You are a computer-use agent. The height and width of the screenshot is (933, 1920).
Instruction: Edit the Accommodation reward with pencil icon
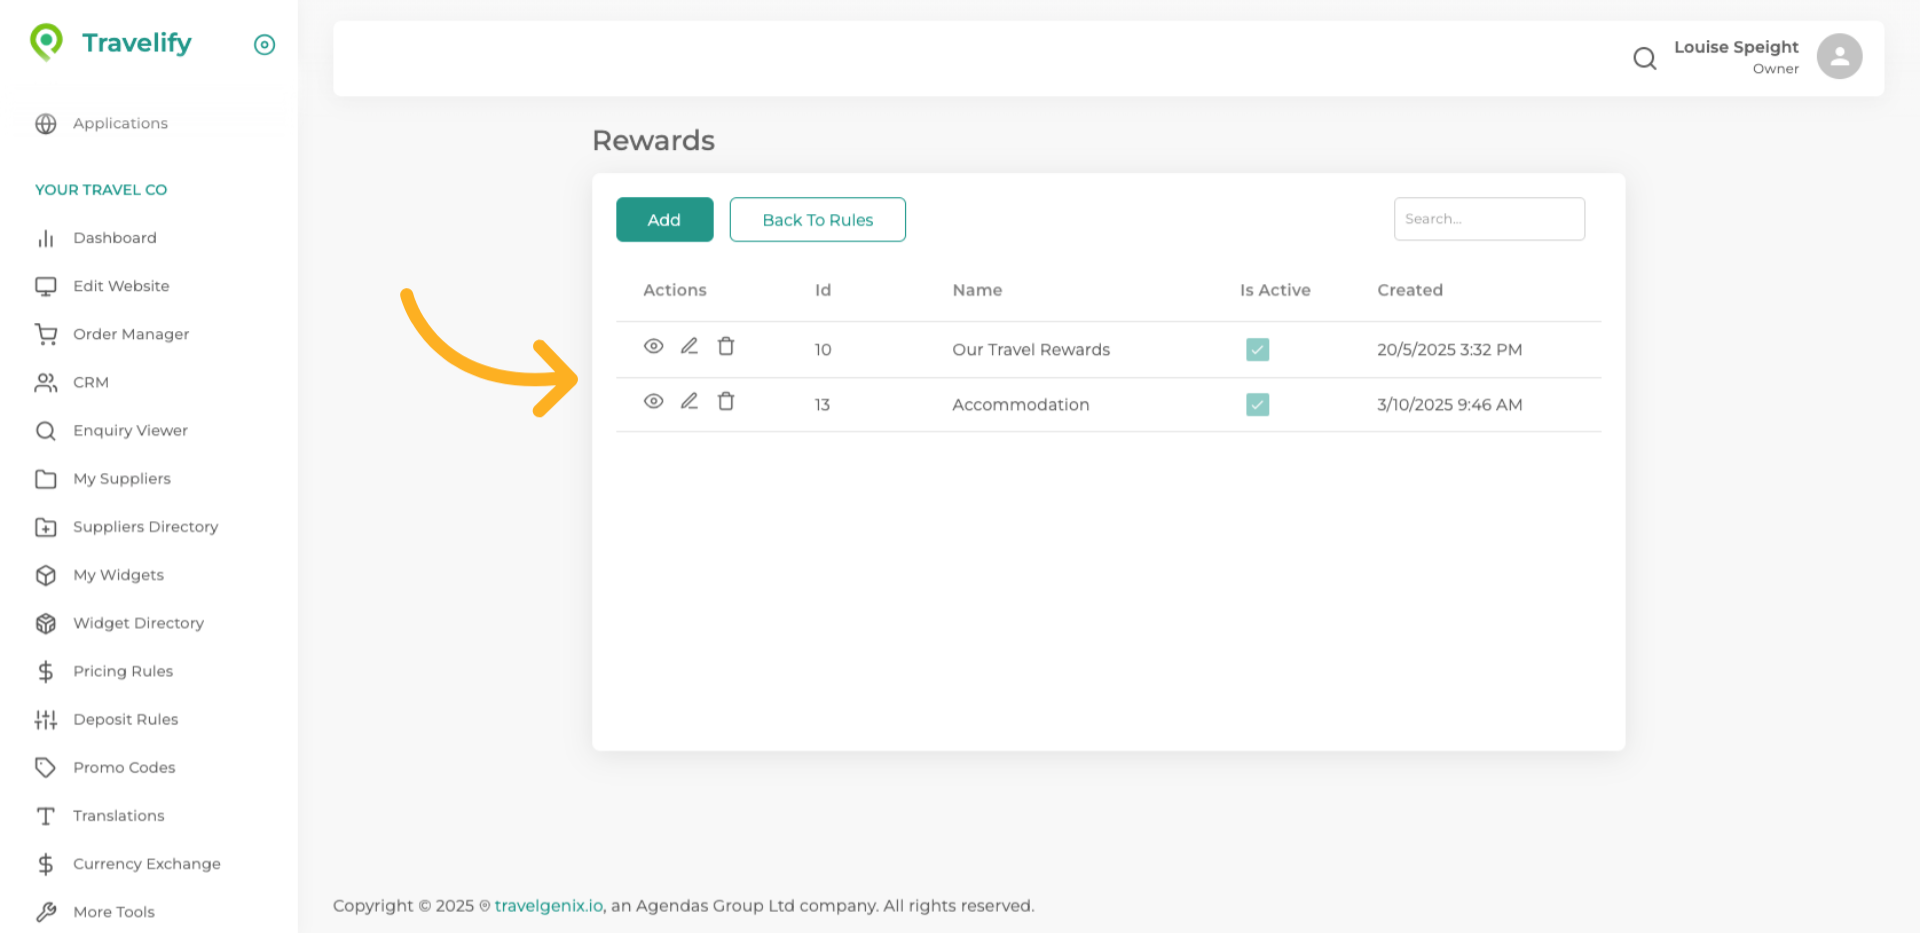coord(689,401)
